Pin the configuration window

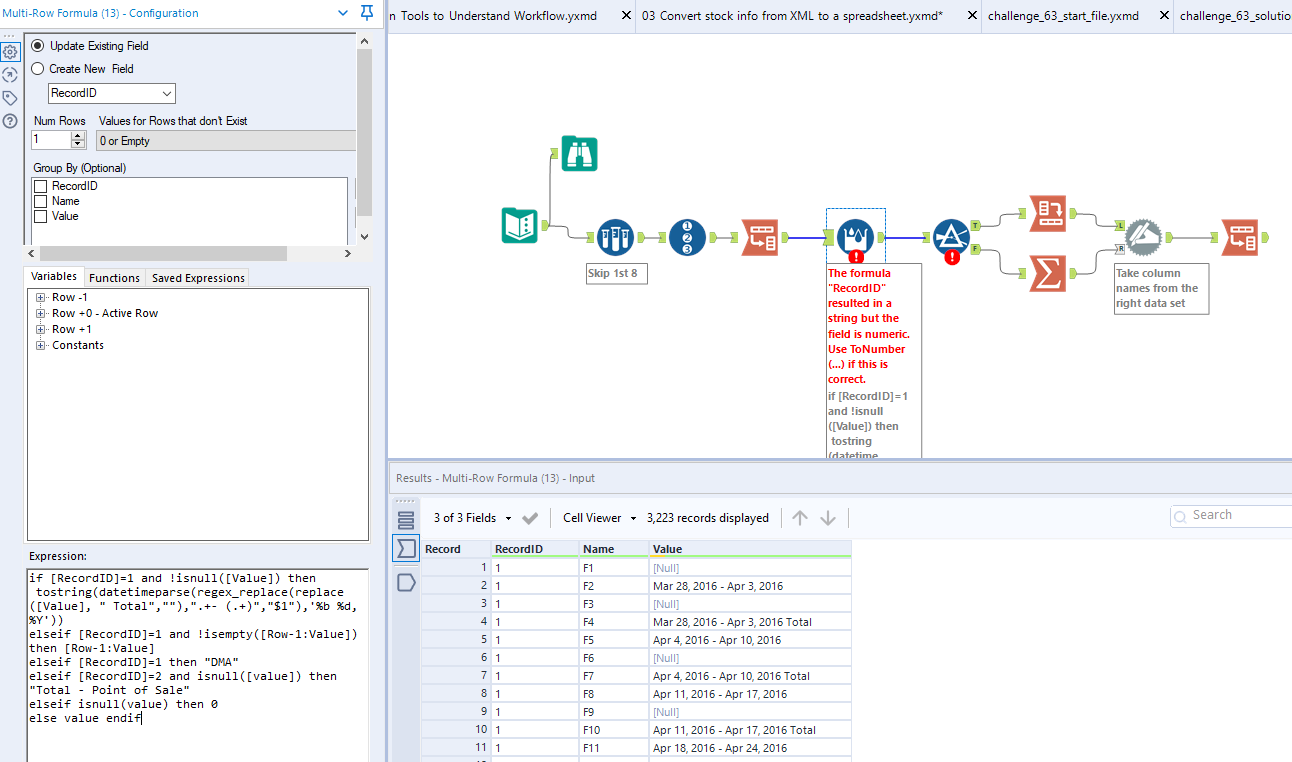[x=367, y=14]
